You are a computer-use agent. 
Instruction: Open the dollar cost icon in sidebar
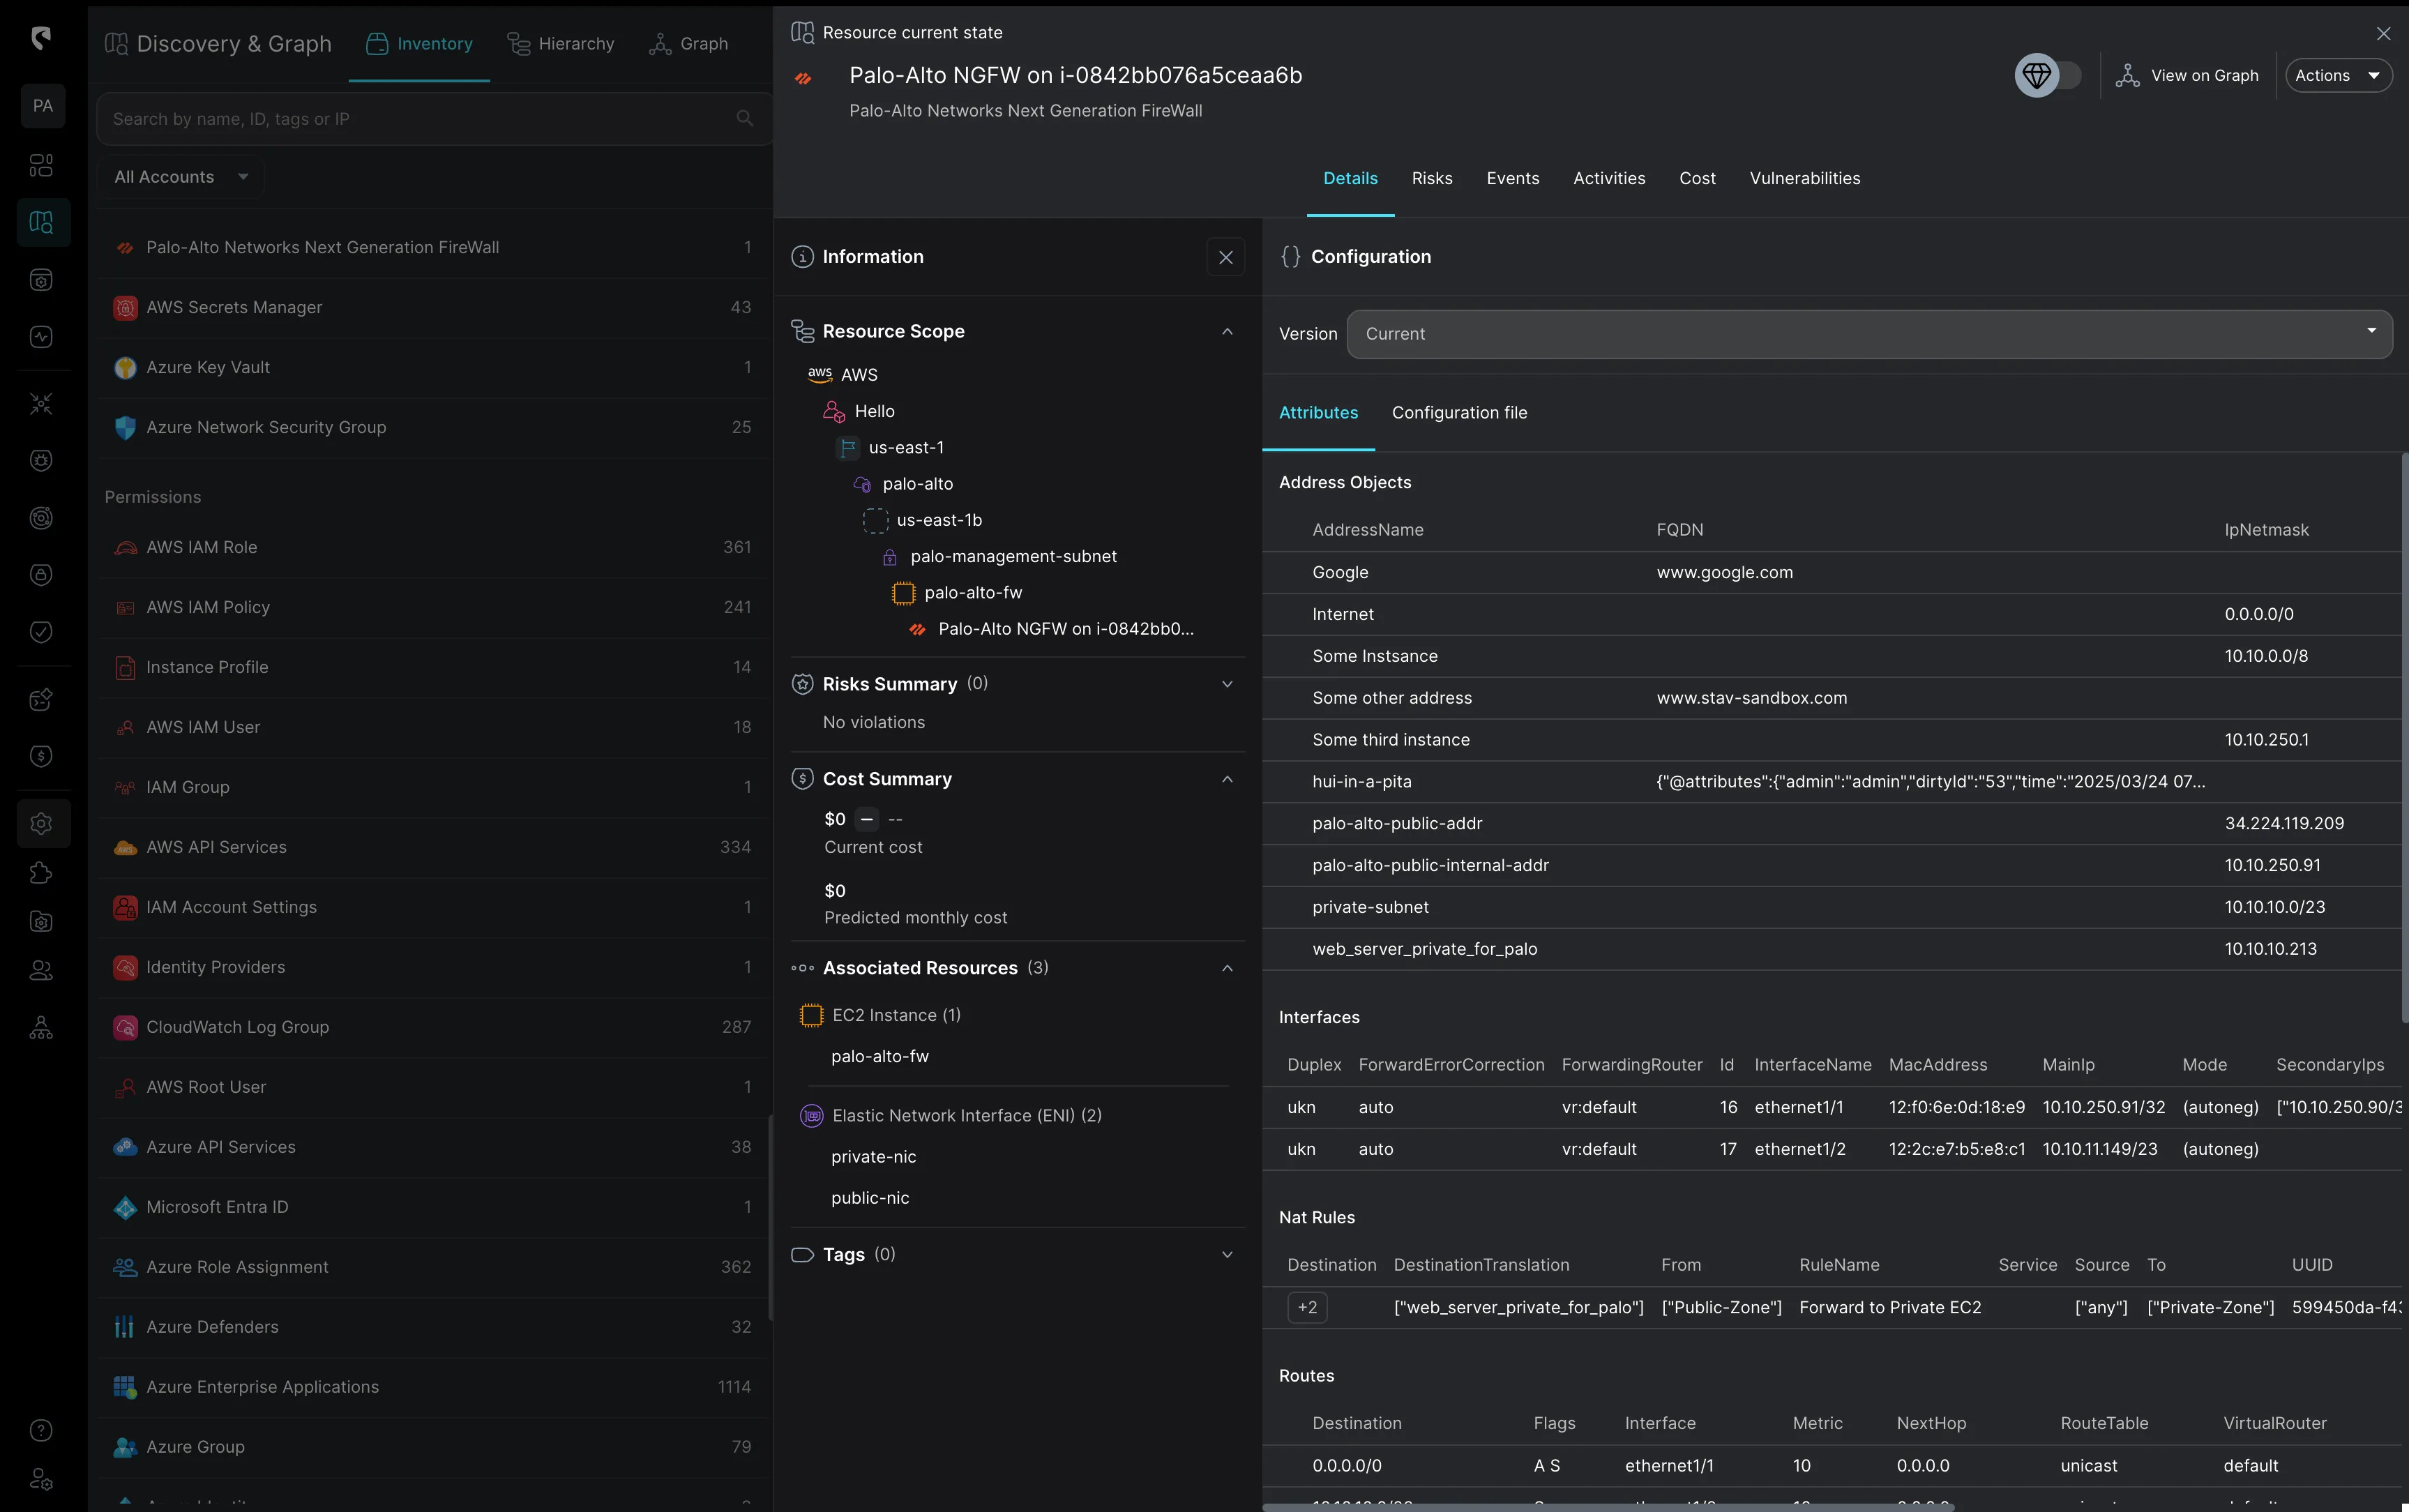point(41,756)
